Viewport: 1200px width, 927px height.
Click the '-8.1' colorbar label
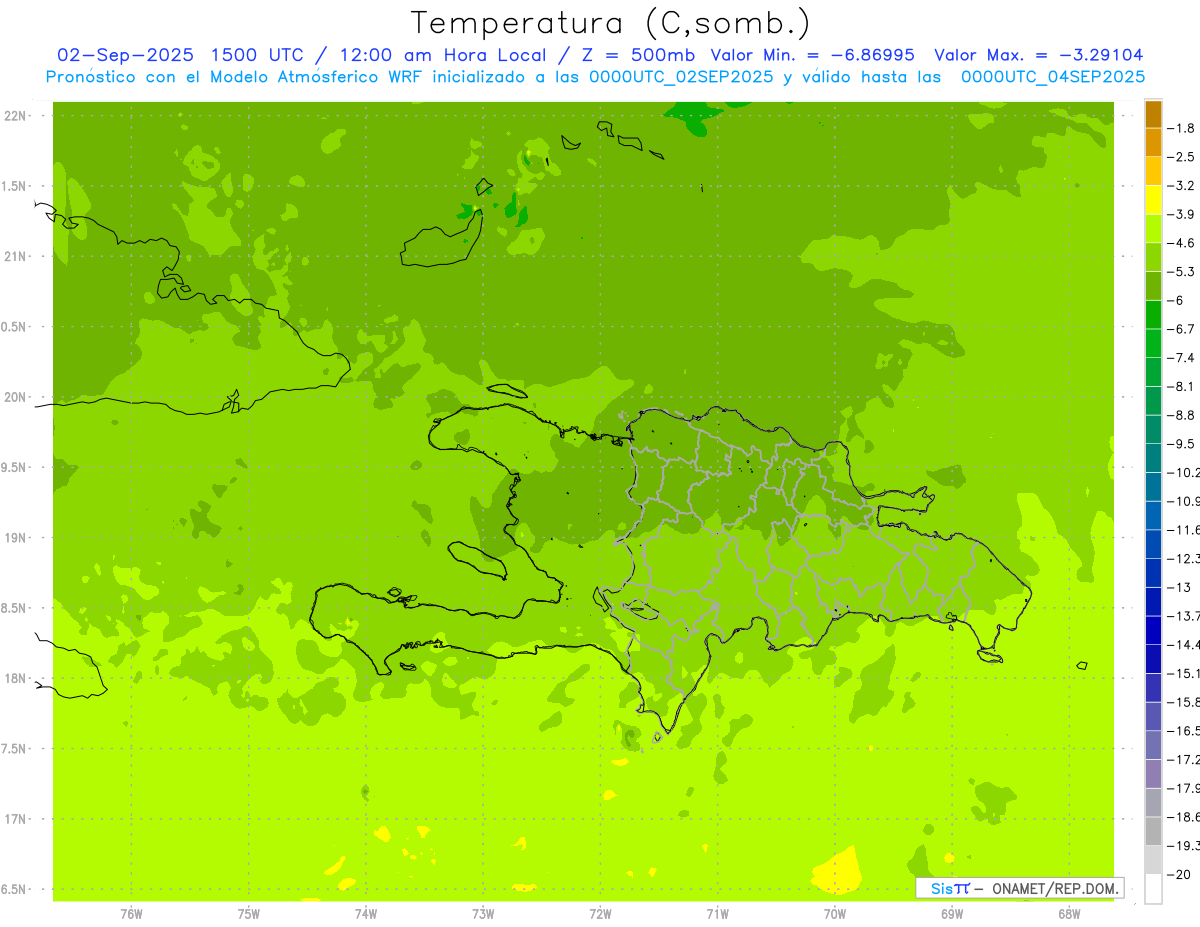click(x=1181, y=386)
